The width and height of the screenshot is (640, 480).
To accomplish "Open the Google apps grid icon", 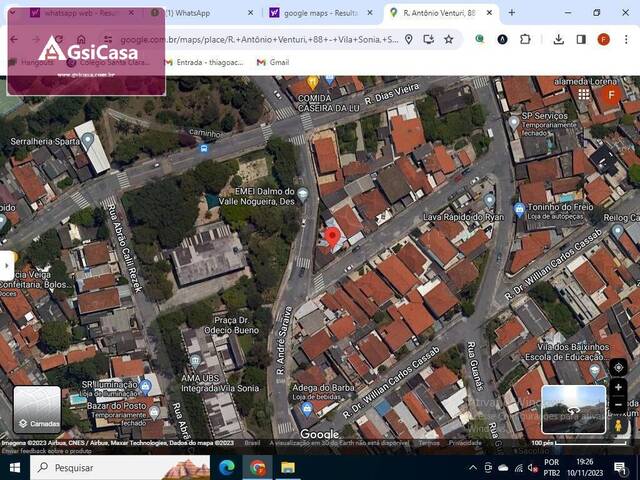I will click(x=584, y=95).
